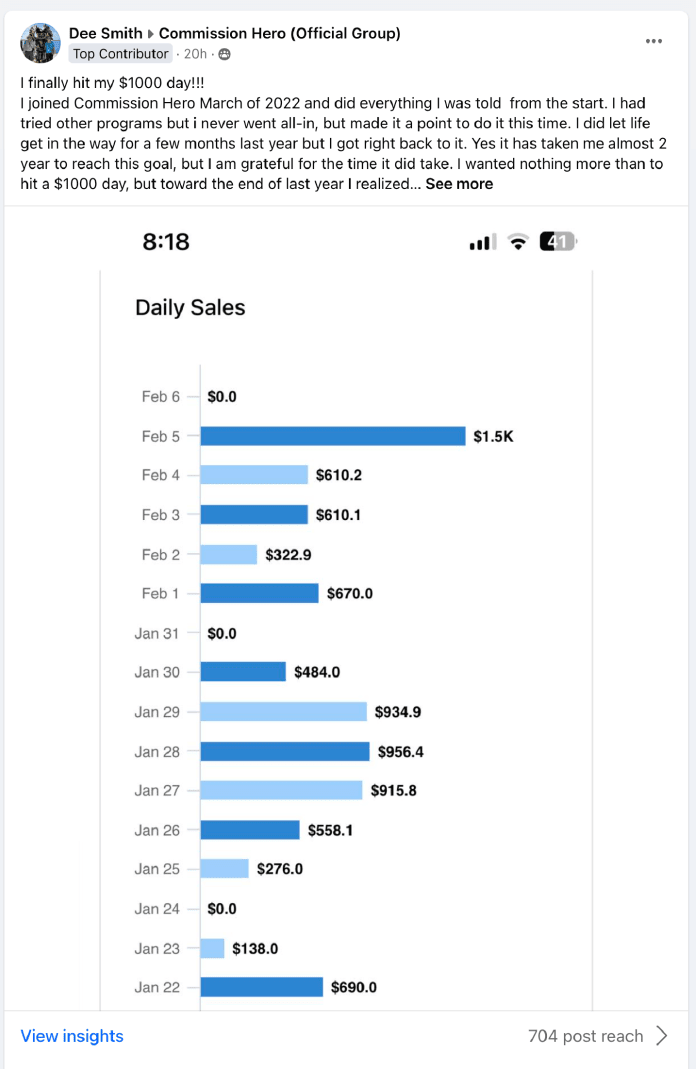Click the Feb 1 $670.0 bar
The image size is (696, 1069).
point(260,593)
